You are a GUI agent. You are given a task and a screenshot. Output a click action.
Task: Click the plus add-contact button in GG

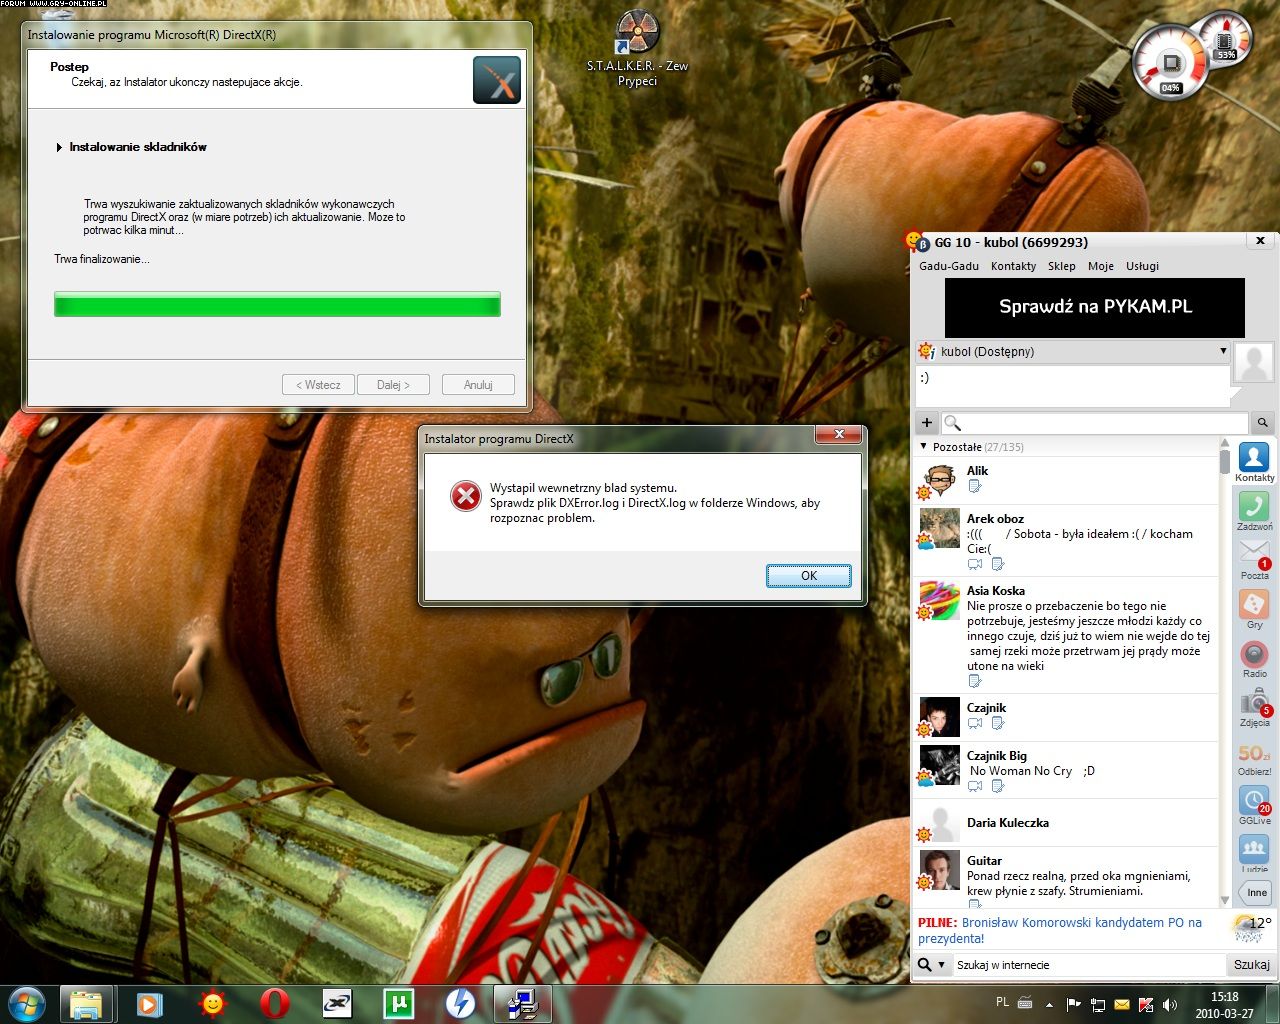926,423
